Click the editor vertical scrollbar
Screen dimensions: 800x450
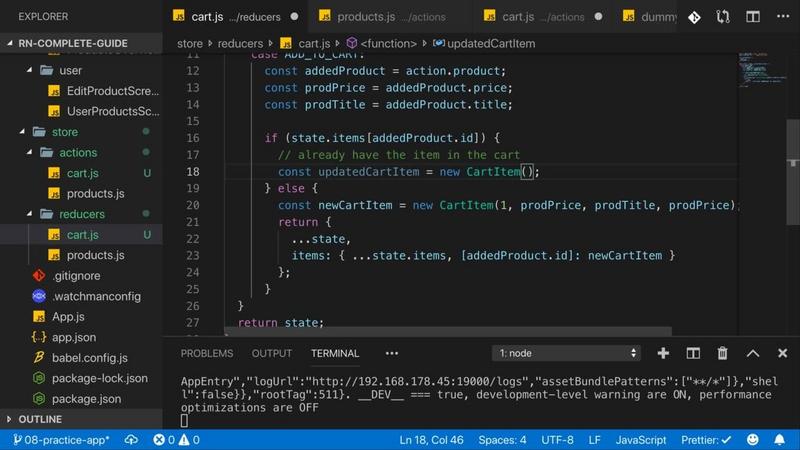pyautogui.click(x=793, y=172)
